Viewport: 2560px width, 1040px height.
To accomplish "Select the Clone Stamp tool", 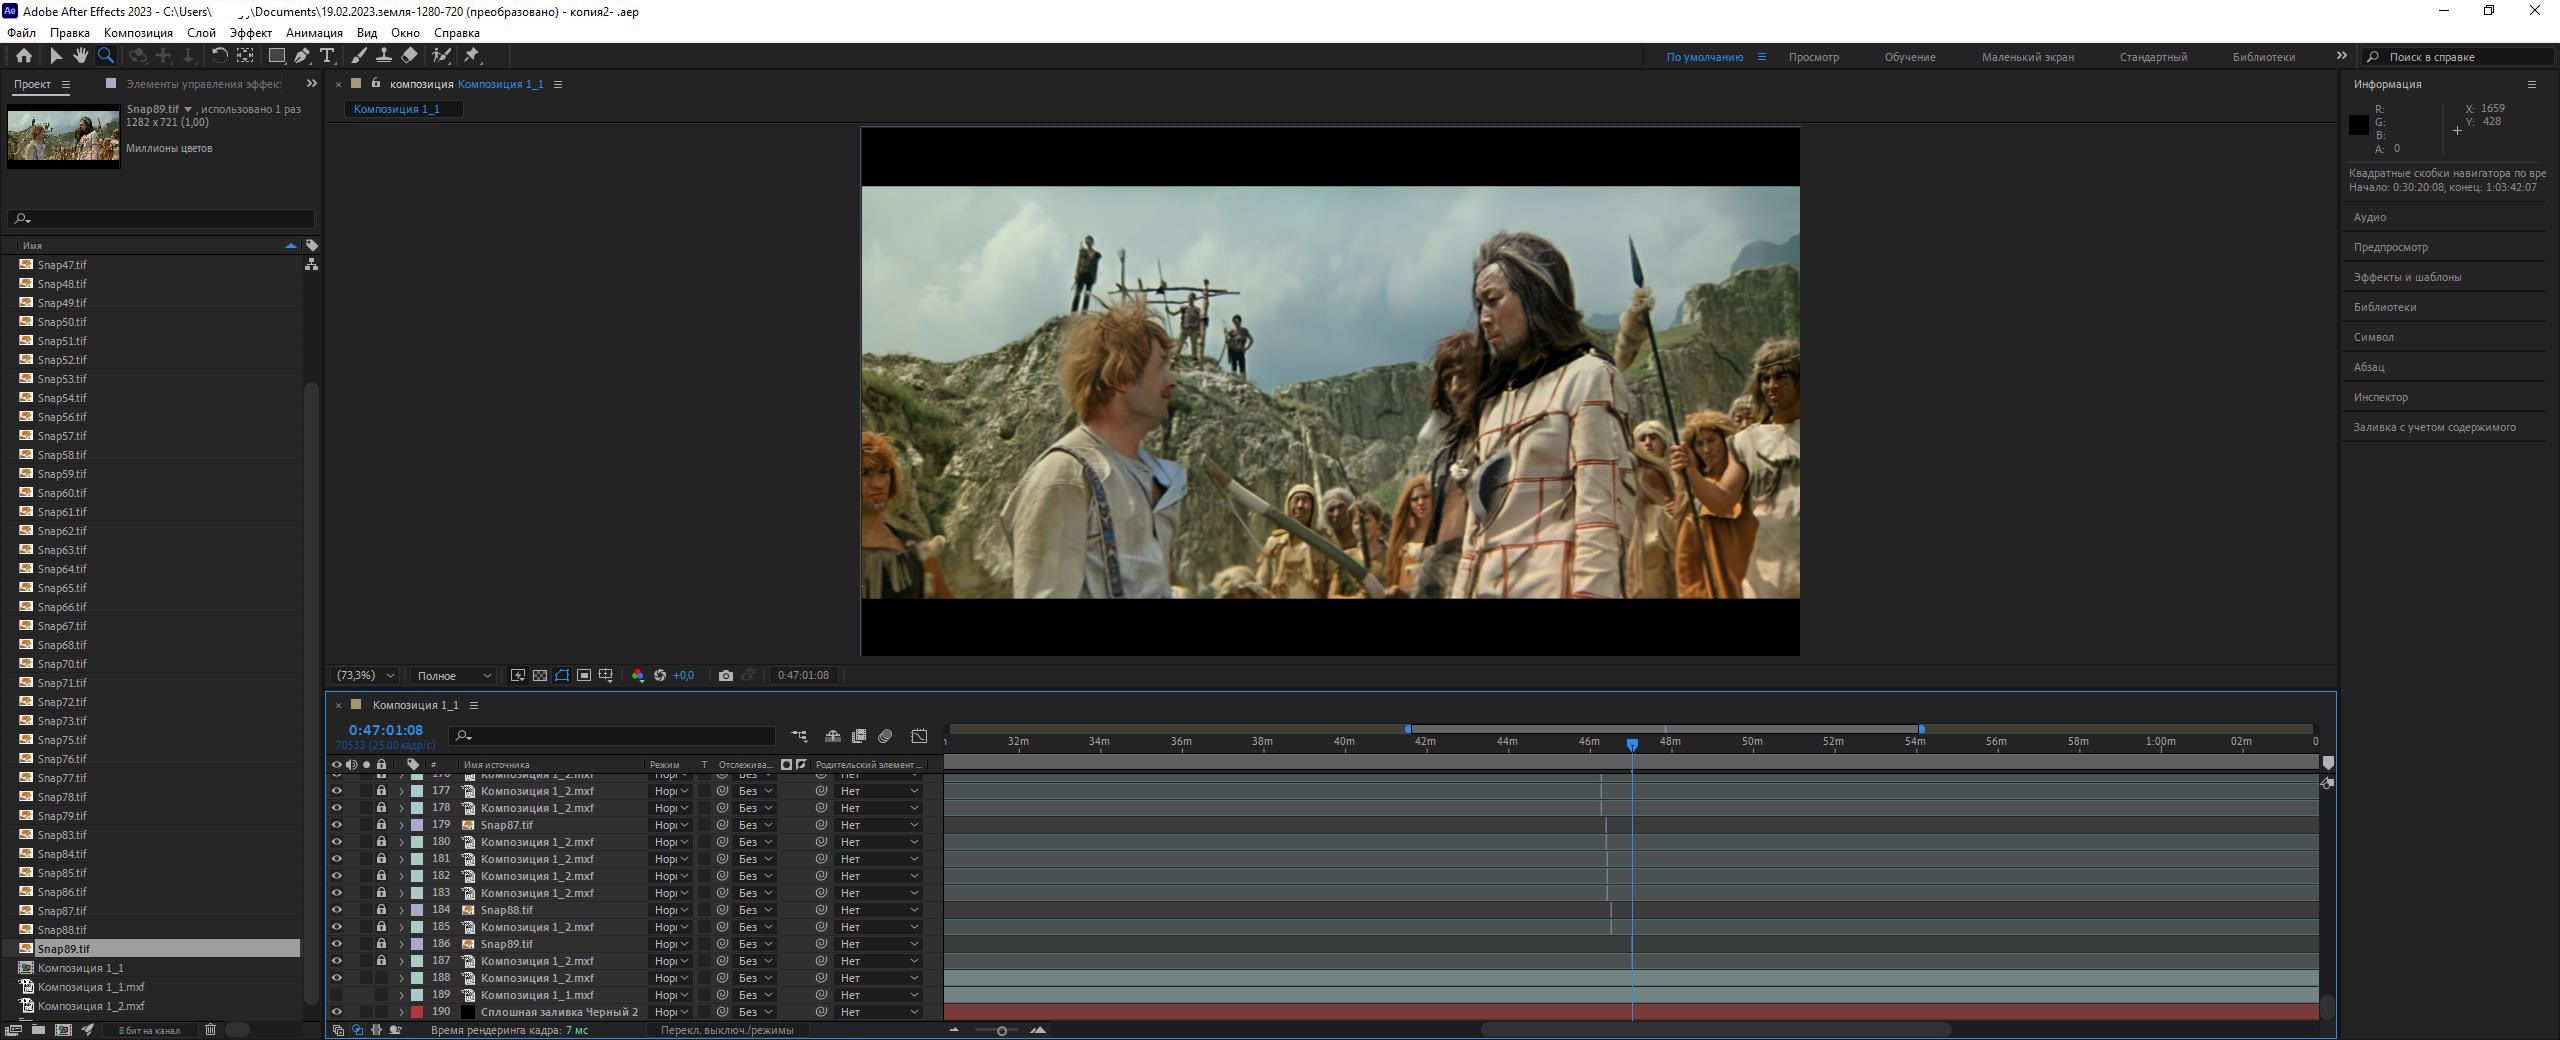I will [x=384, y=56].
